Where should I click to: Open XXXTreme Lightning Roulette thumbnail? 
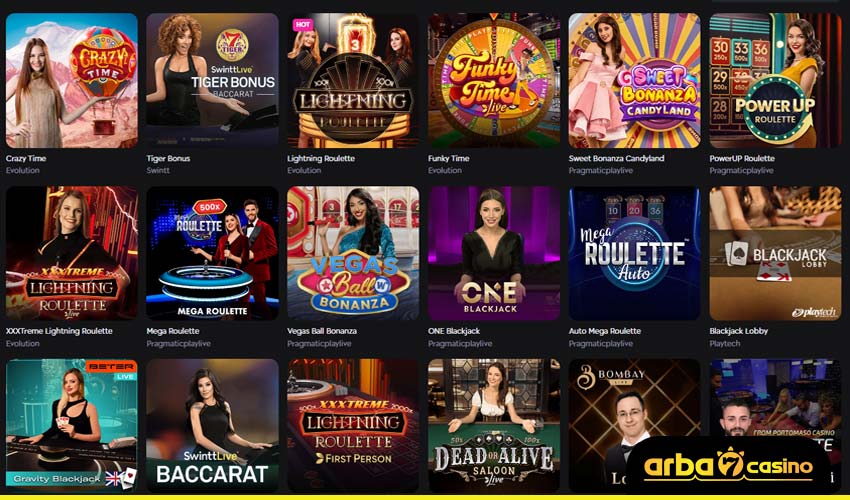pyautogui.click(x=72, y=253)
